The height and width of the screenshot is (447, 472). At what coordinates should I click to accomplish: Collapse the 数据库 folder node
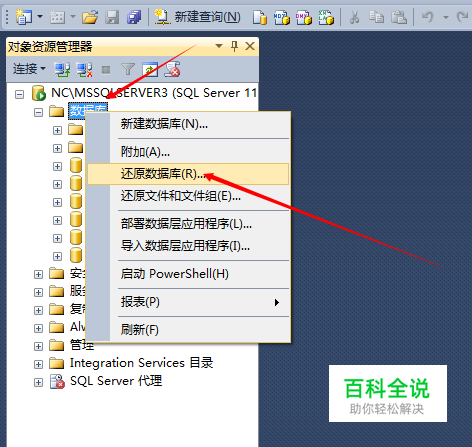tap(39, 112)
